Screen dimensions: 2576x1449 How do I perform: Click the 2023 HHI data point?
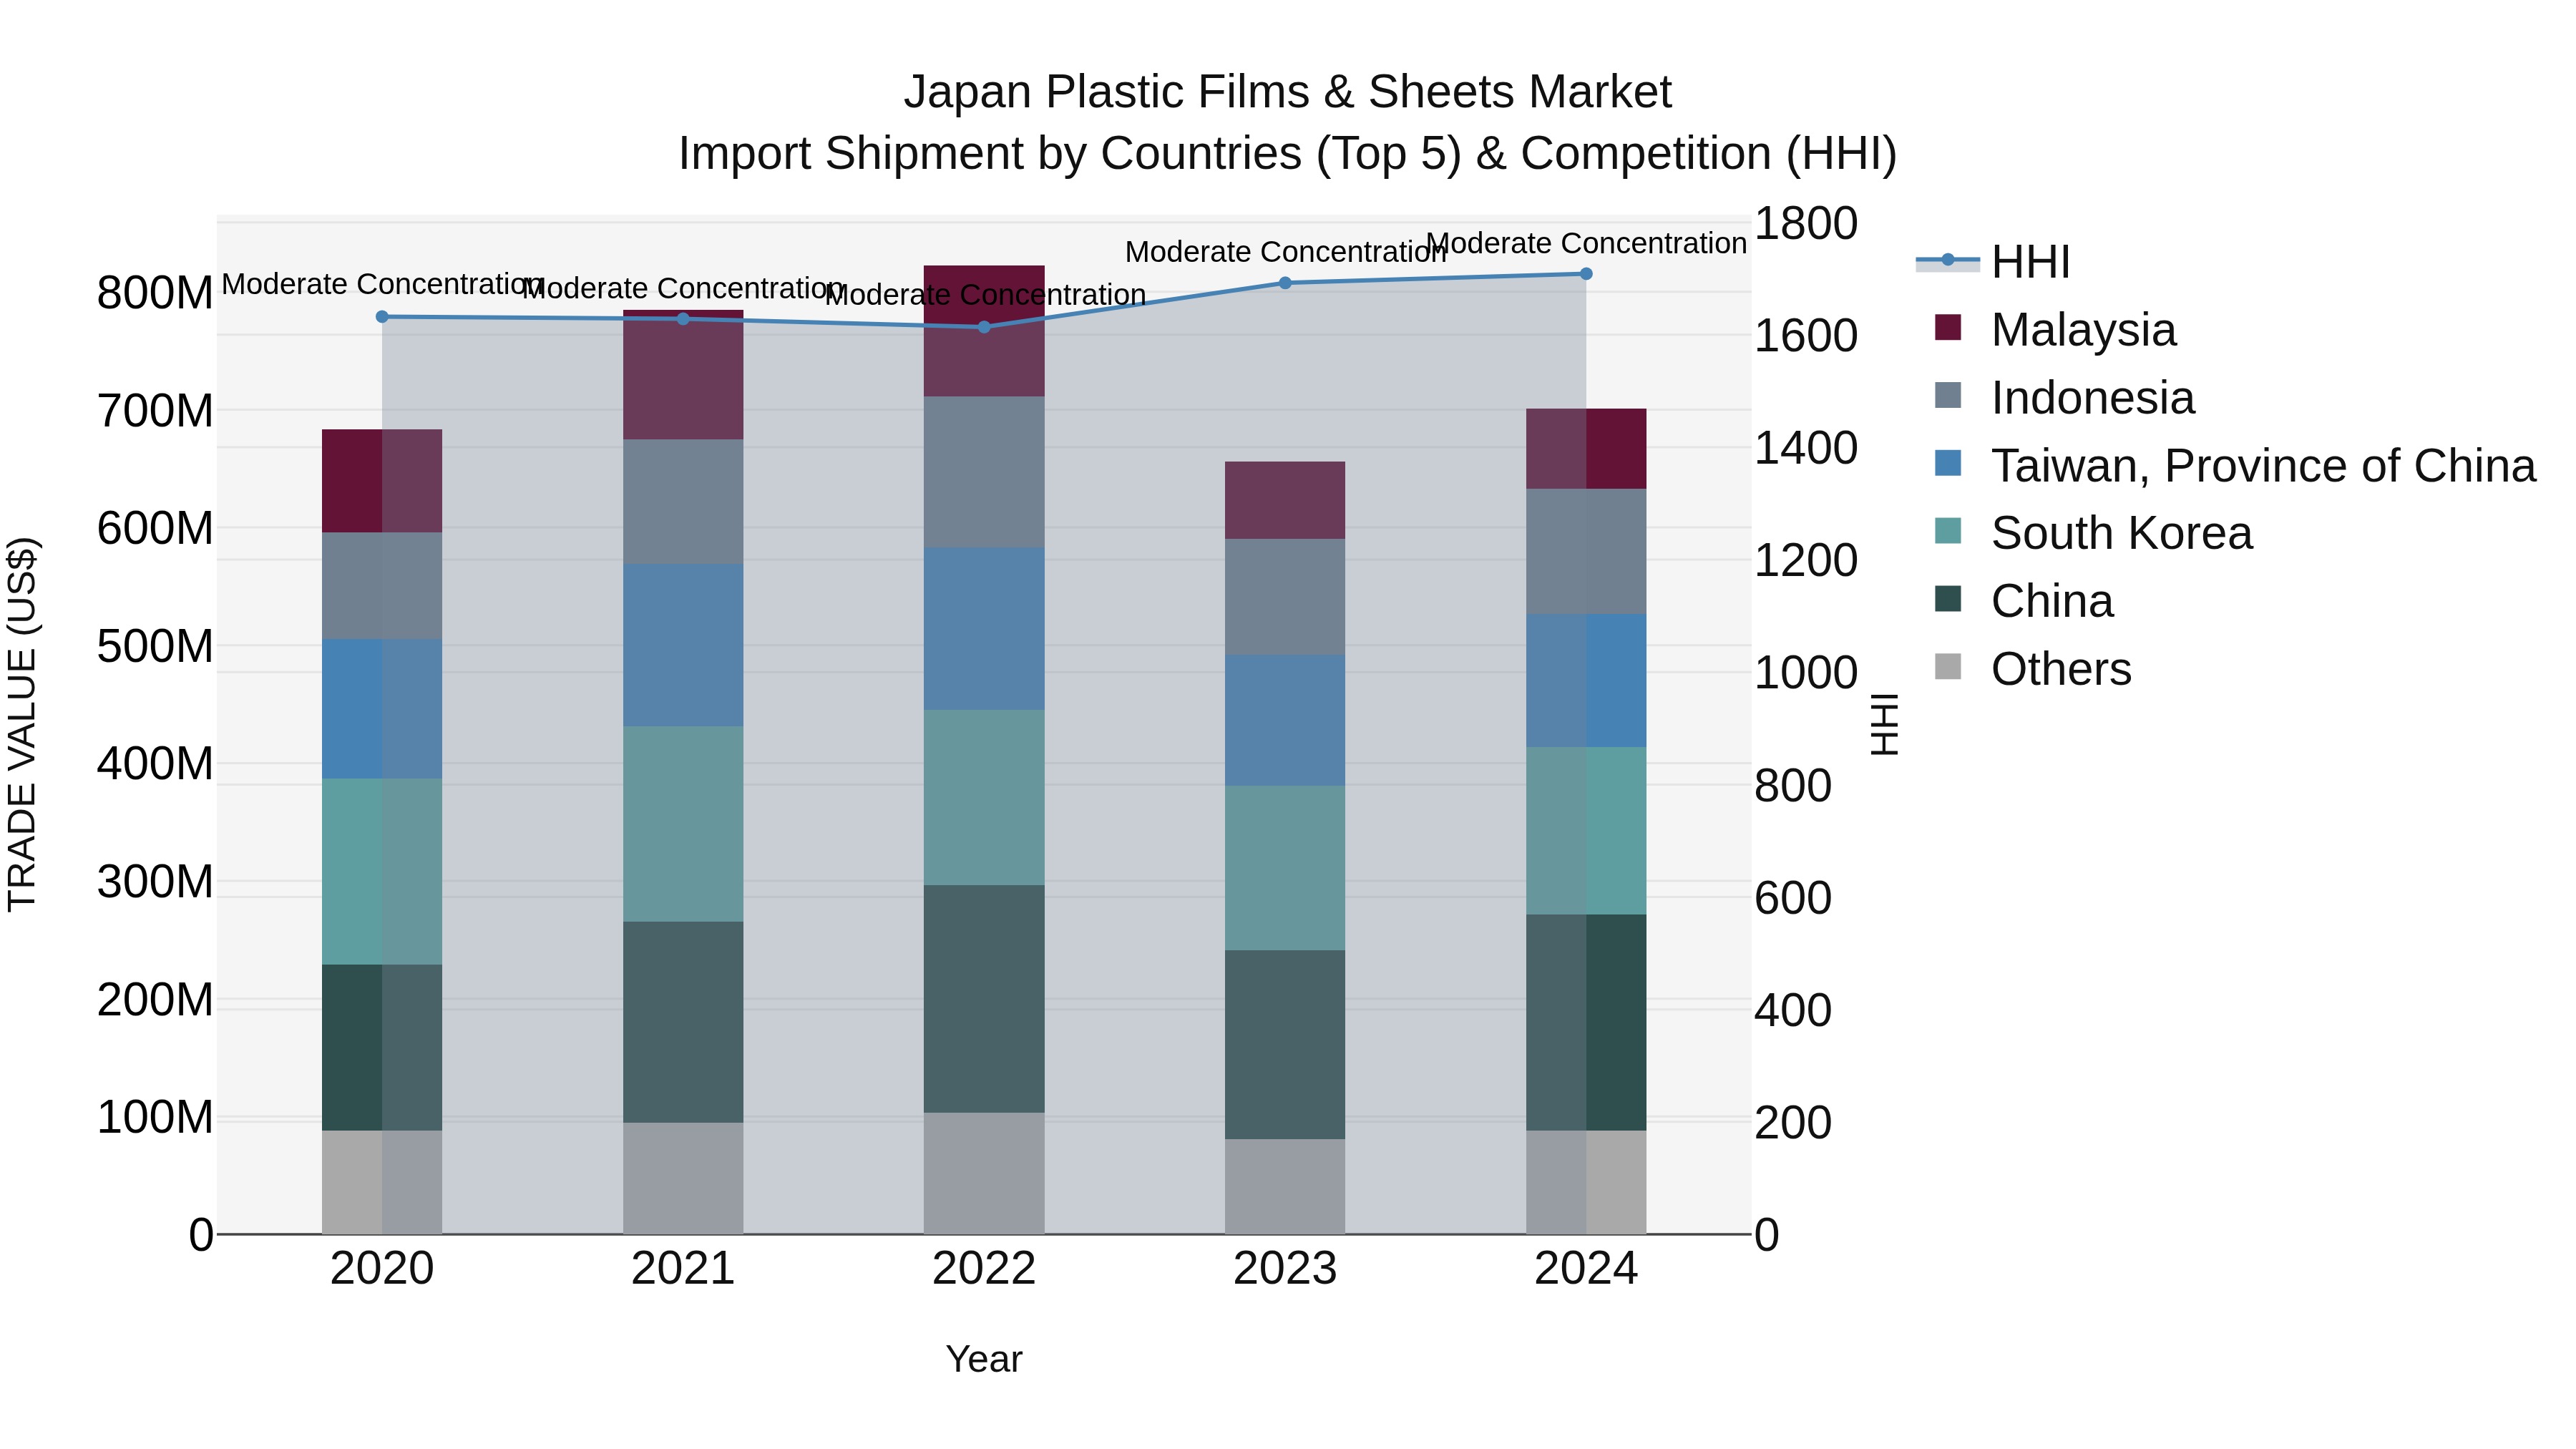(1285, 283)
